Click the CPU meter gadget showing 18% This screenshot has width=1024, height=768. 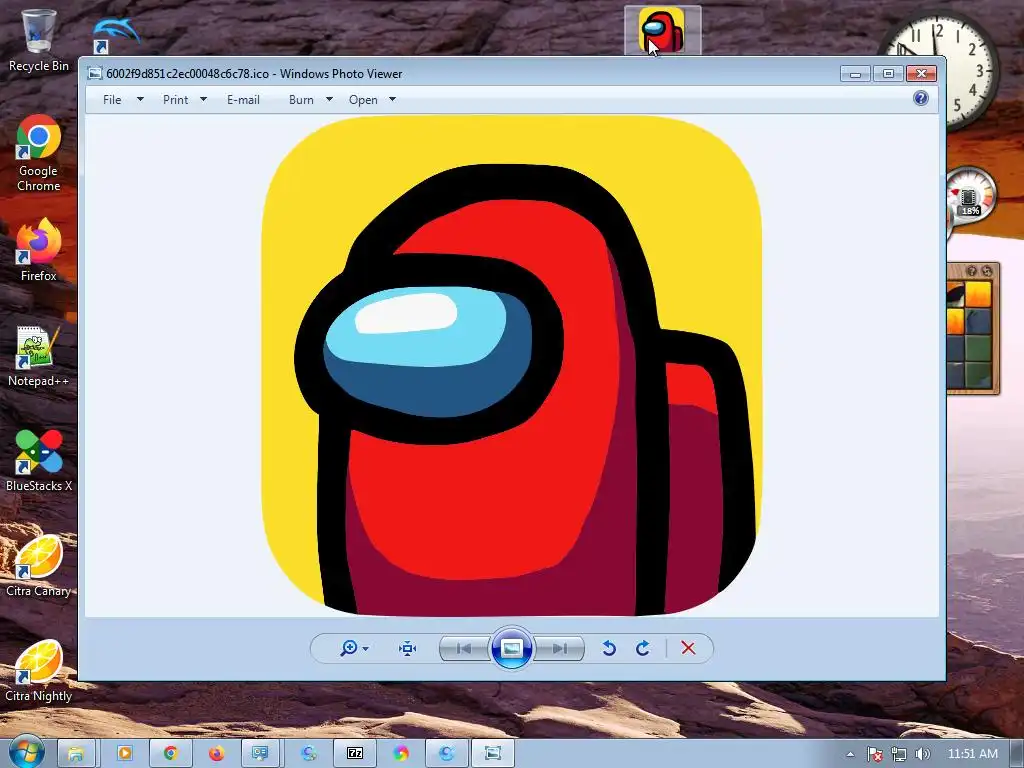[x=970, y=196]
